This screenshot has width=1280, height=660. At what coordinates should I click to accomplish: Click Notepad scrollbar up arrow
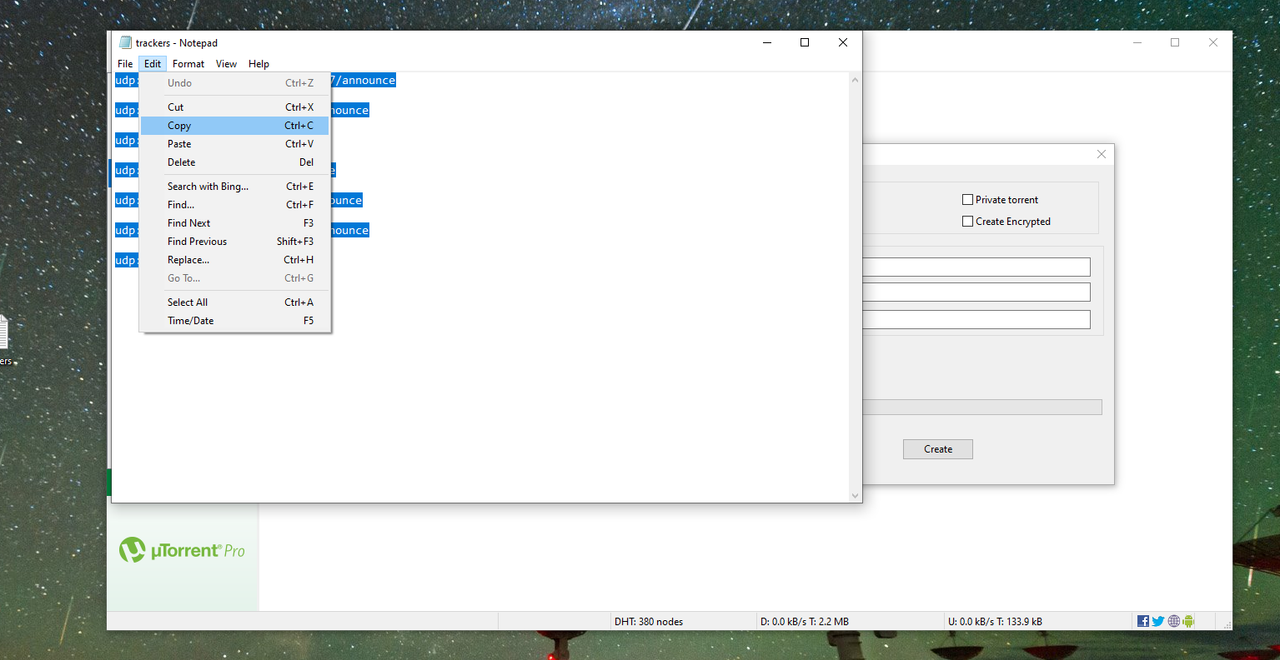click(x=854, y=80)
